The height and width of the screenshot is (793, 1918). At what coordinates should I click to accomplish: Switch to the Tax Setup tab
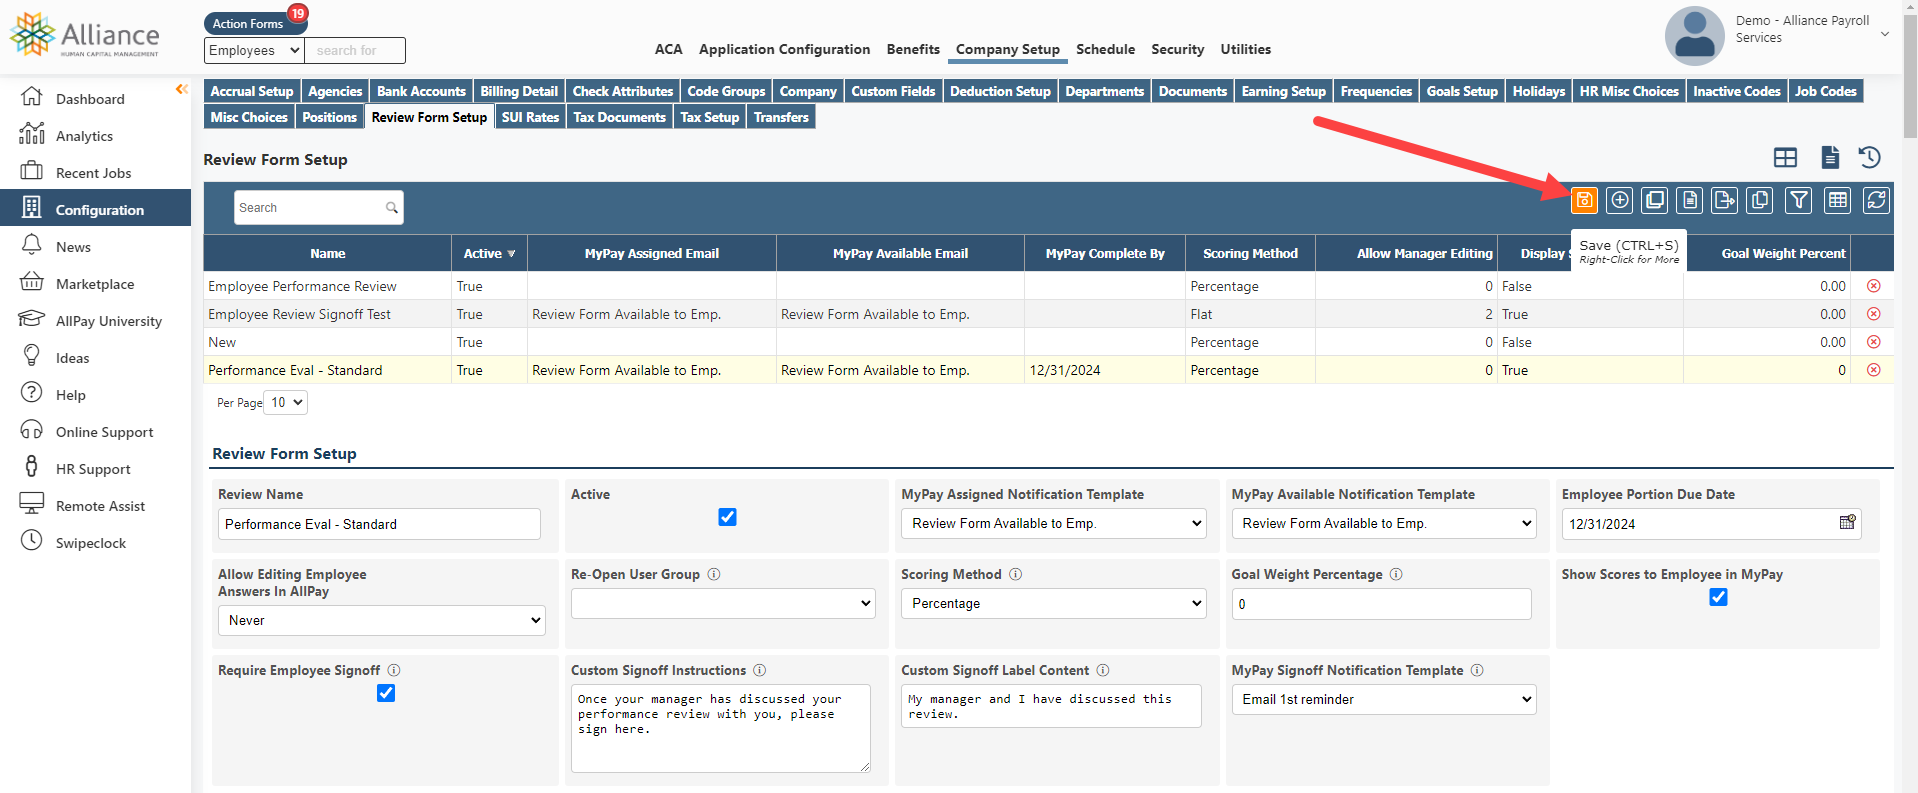709,117
